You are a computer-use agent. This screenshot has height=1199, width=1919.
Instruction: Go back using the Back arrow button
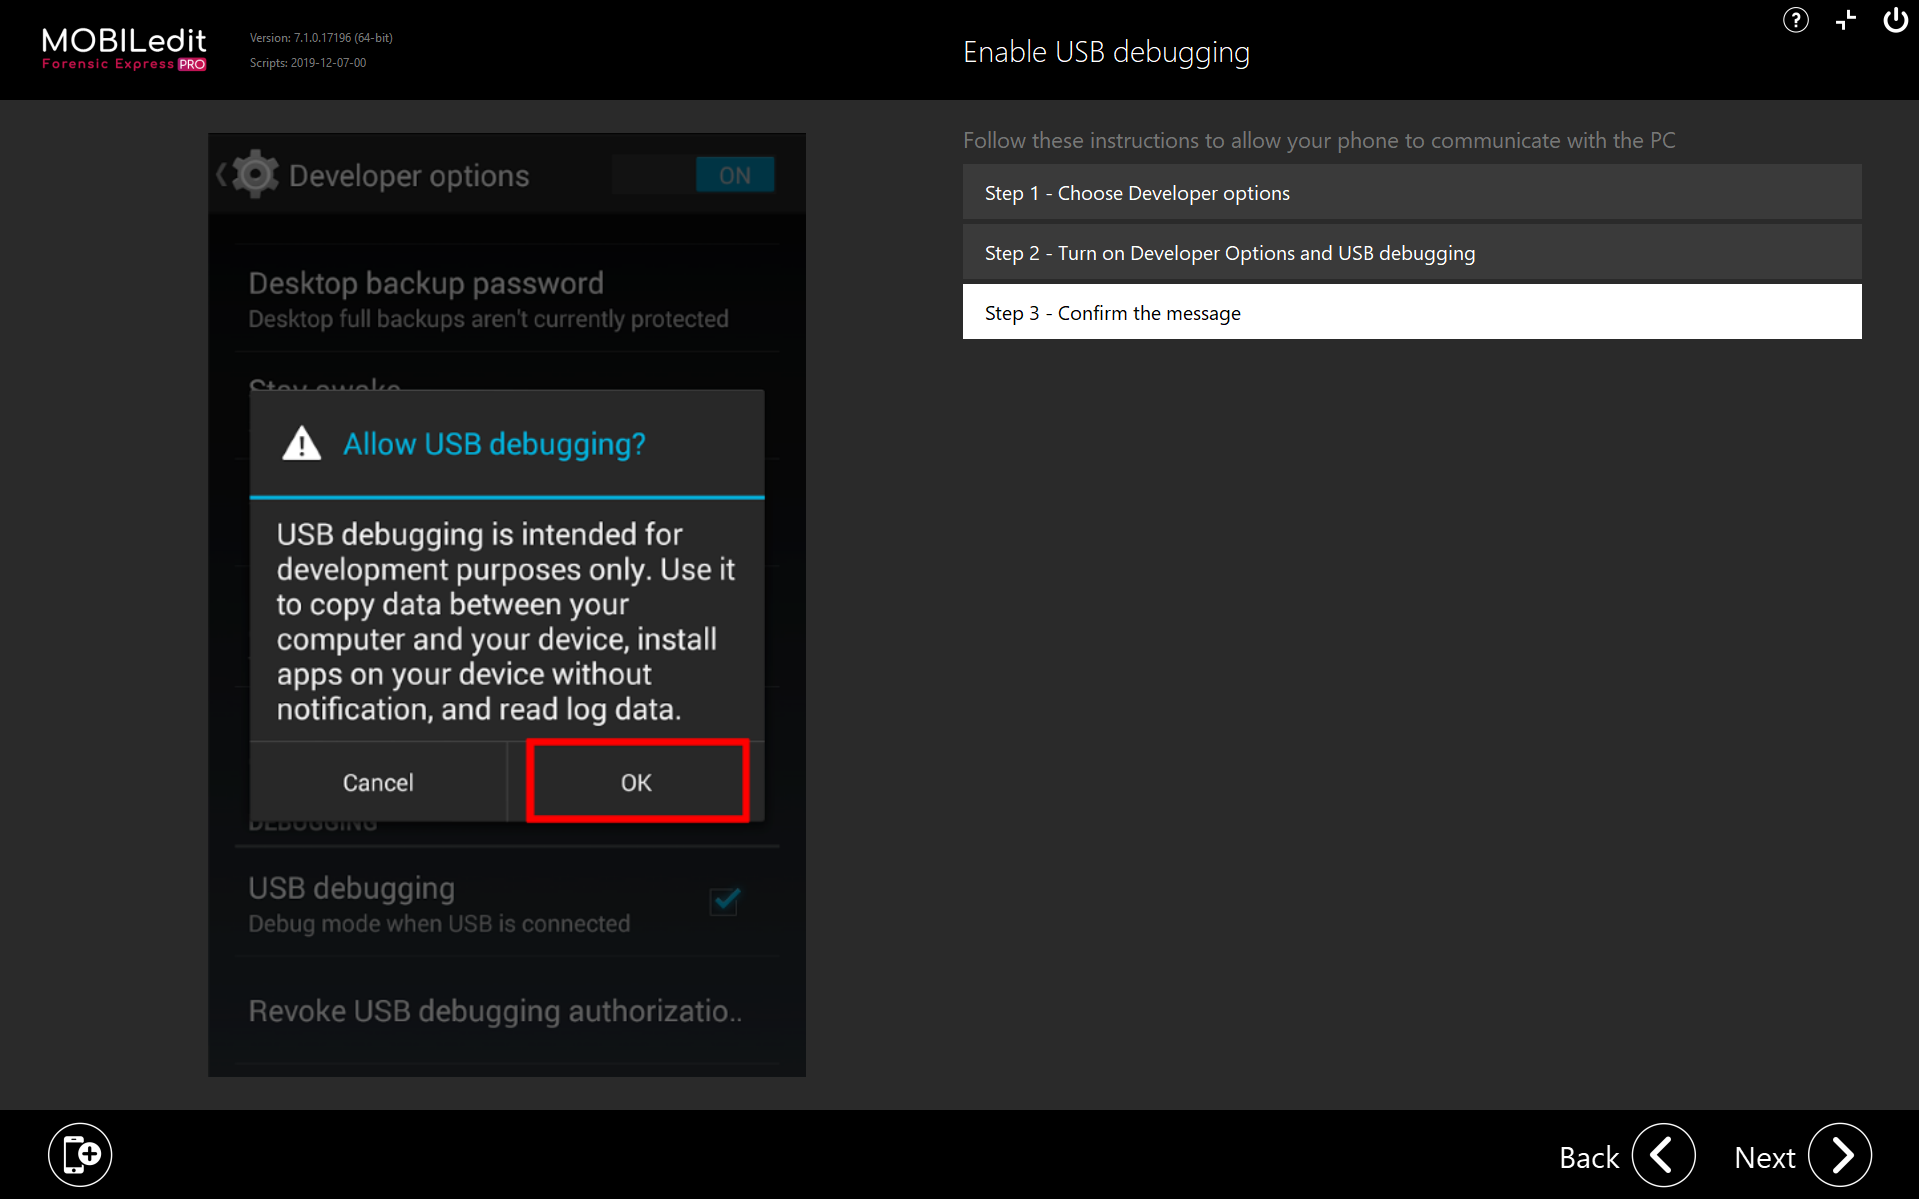1663,1155
